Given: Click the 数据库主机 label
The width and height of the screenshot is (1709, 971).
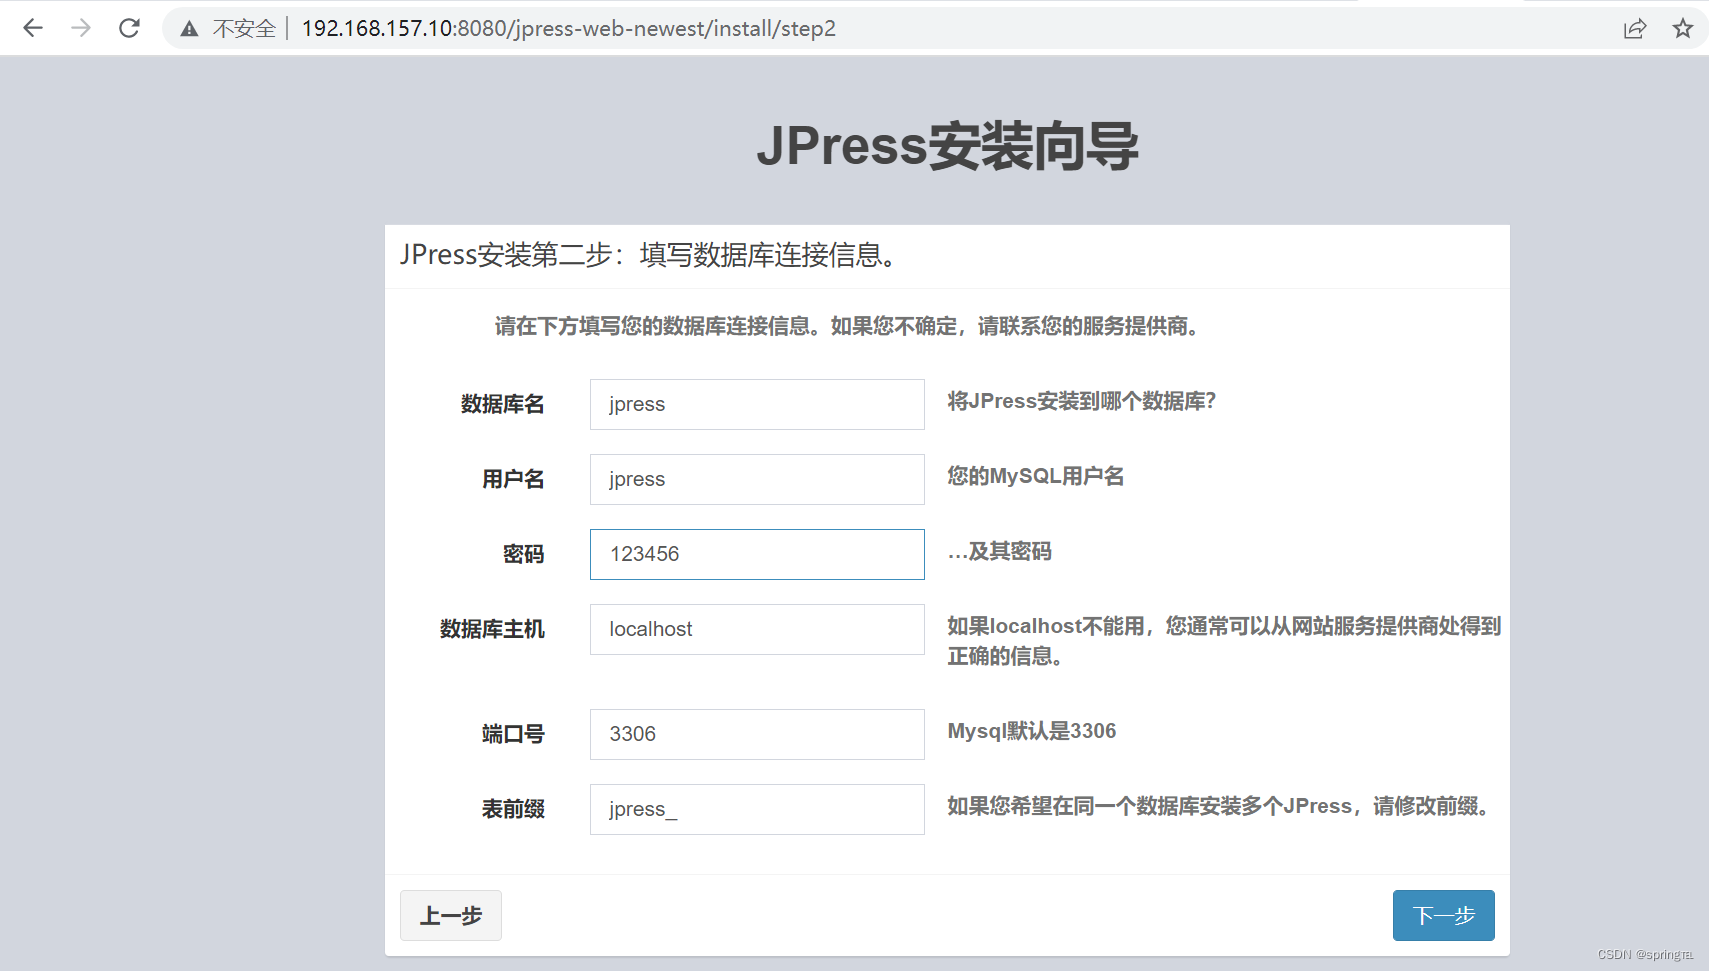Looking at the screenshot, I should pos(492,629).
